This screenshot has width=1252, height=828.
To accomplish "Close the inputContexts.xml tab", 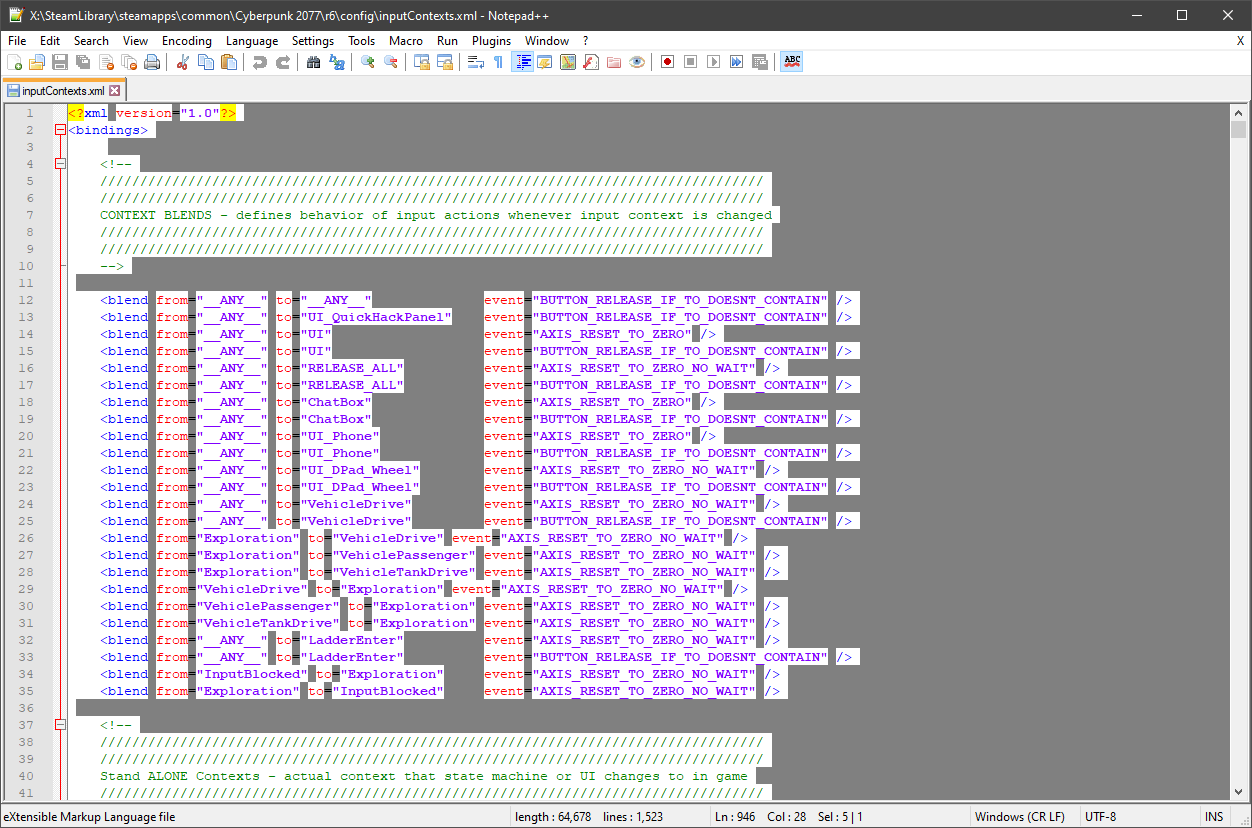I will tap(115, 91).
